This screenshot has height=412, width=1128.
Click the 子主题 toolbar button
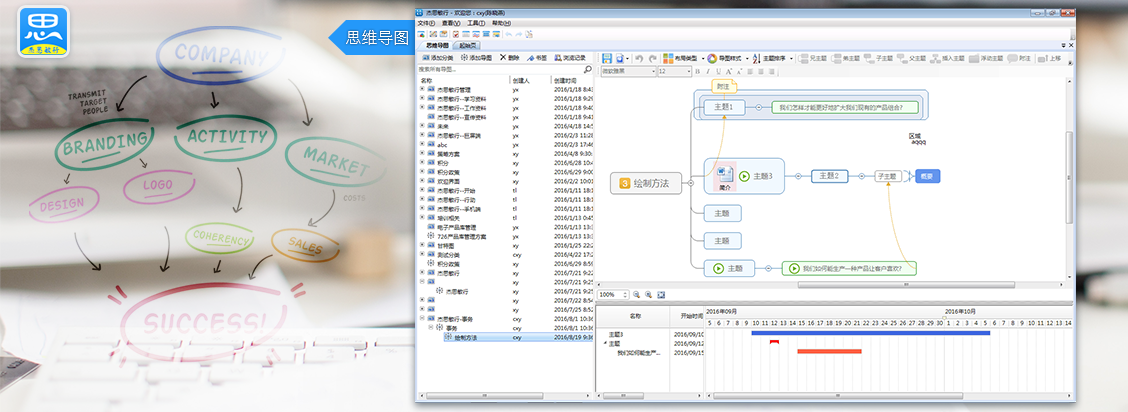click(x=879, y=58)
